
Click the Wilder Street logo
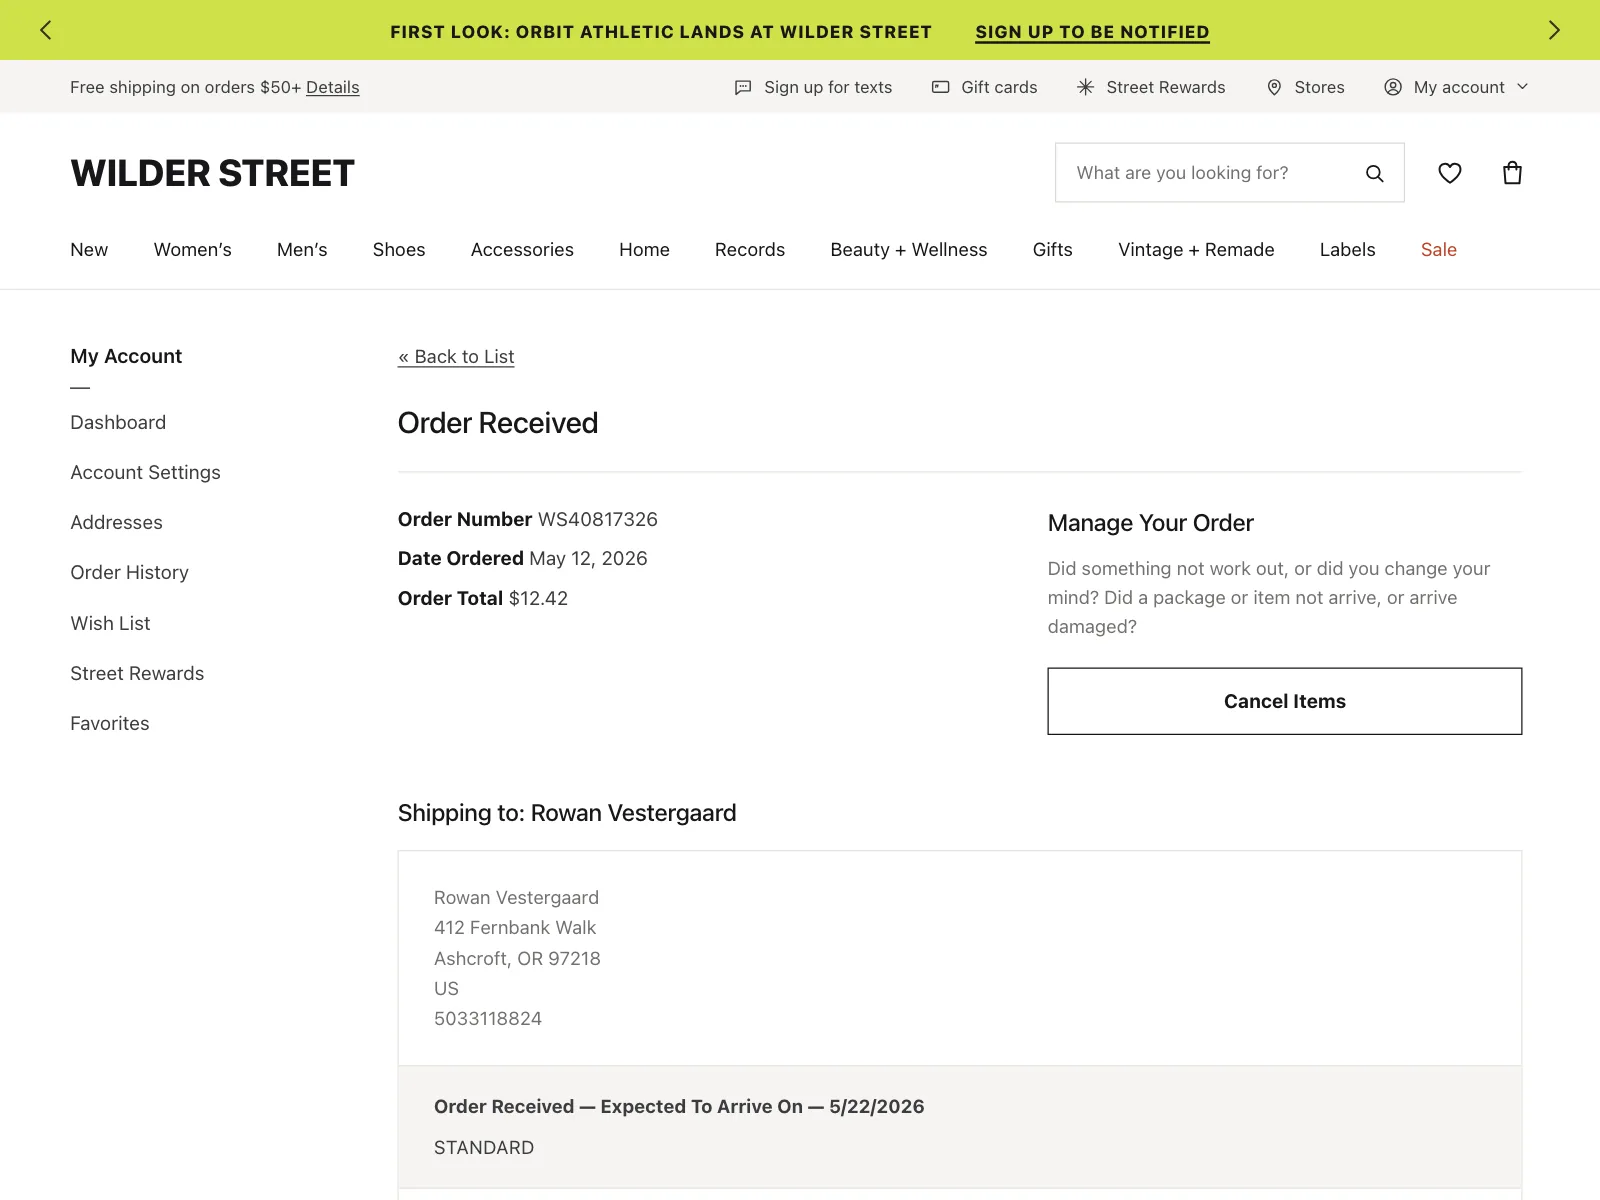213,173
